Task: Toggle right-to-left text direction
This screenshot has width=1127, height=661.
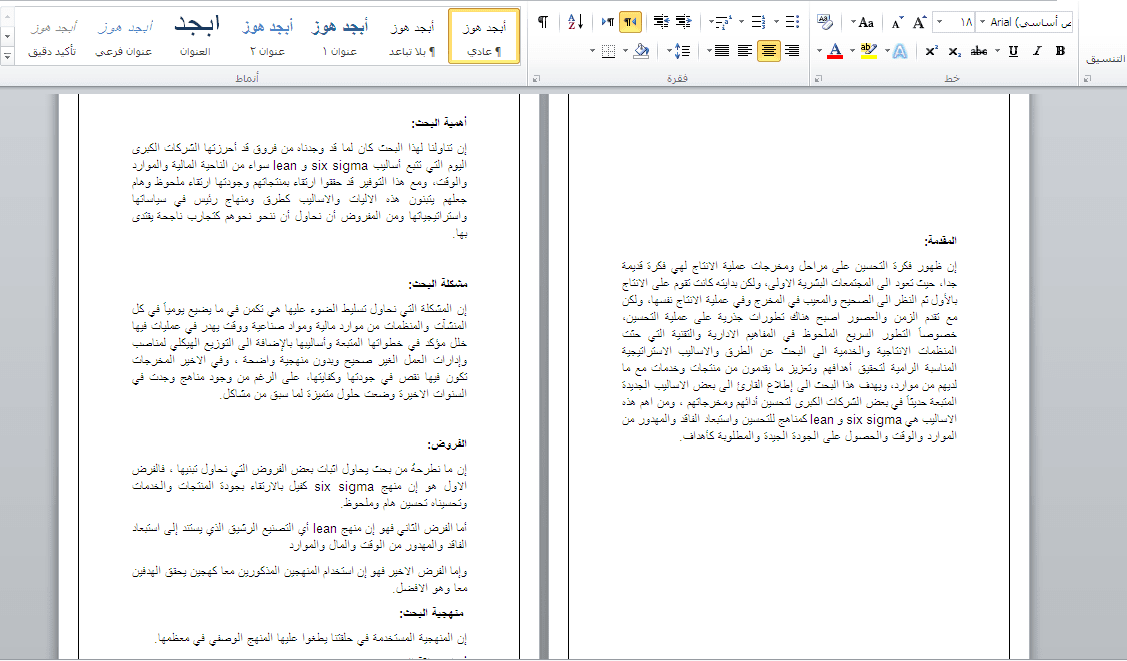Action: pos(630,22)
